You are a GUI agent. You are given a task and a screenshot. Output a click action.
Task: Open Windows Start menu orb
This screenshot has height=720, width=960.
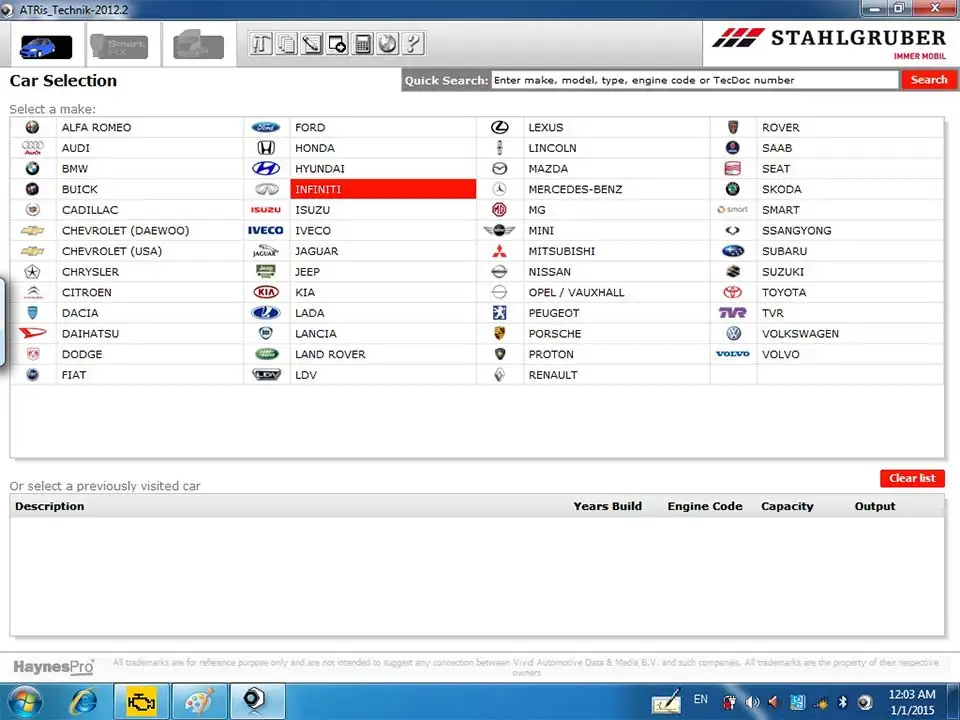tap(24, 702)
